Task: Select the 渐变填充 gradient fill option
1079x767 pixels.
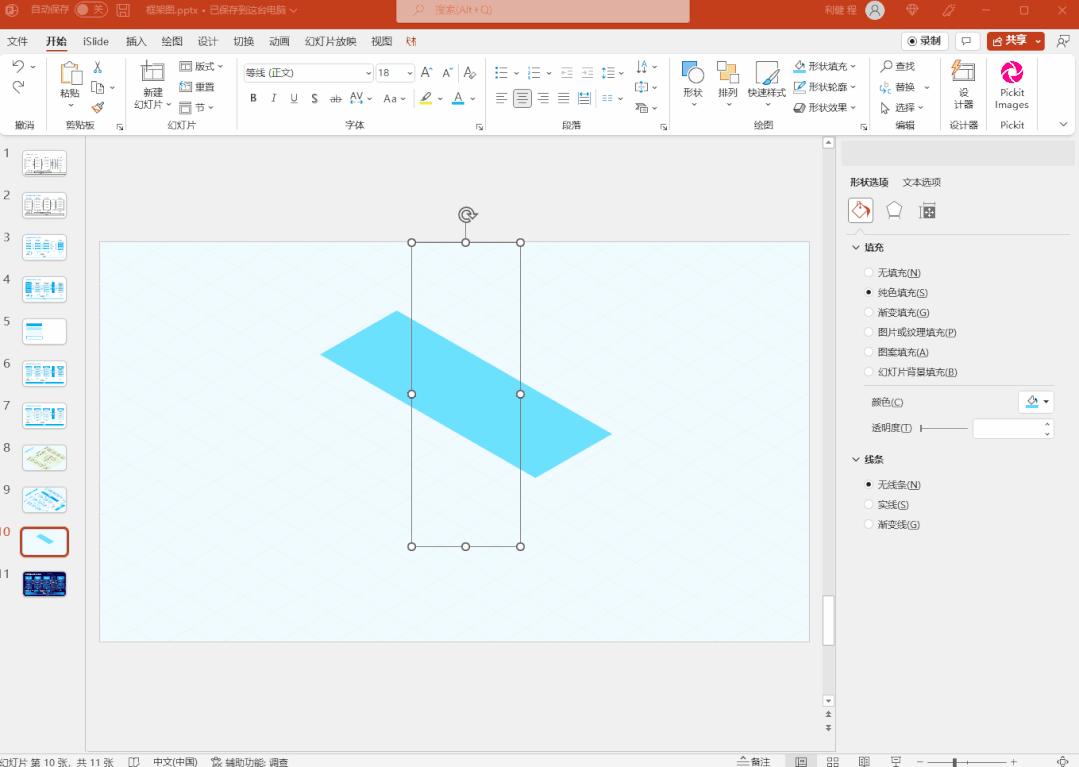Action: pyautogui.click(x=905, y=311)
